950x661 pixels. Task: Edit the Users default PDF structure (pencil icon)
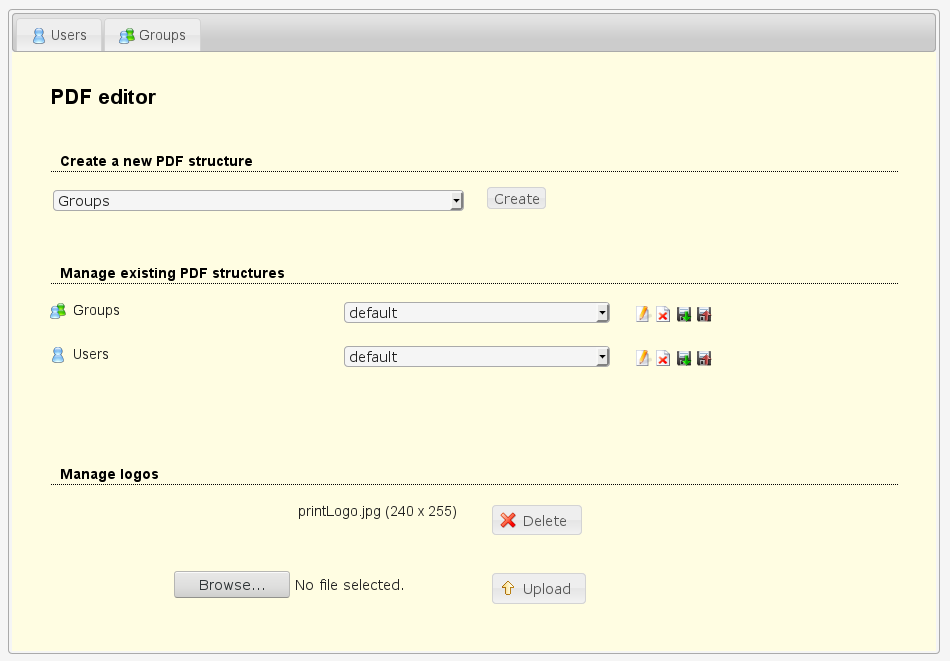pos(643,358)
